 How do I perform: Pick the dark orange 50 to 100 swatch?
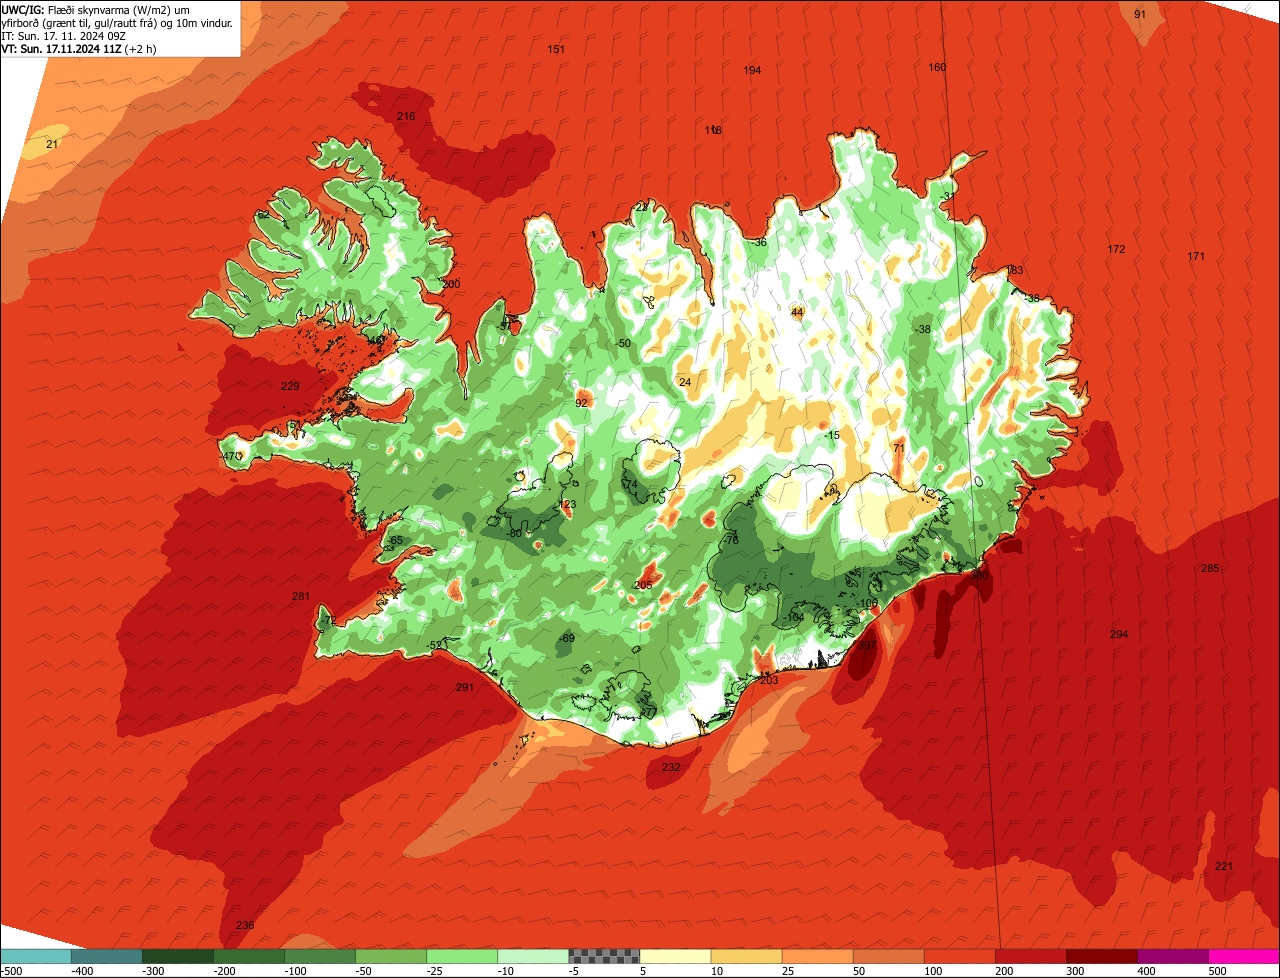(x=888, y=956)
